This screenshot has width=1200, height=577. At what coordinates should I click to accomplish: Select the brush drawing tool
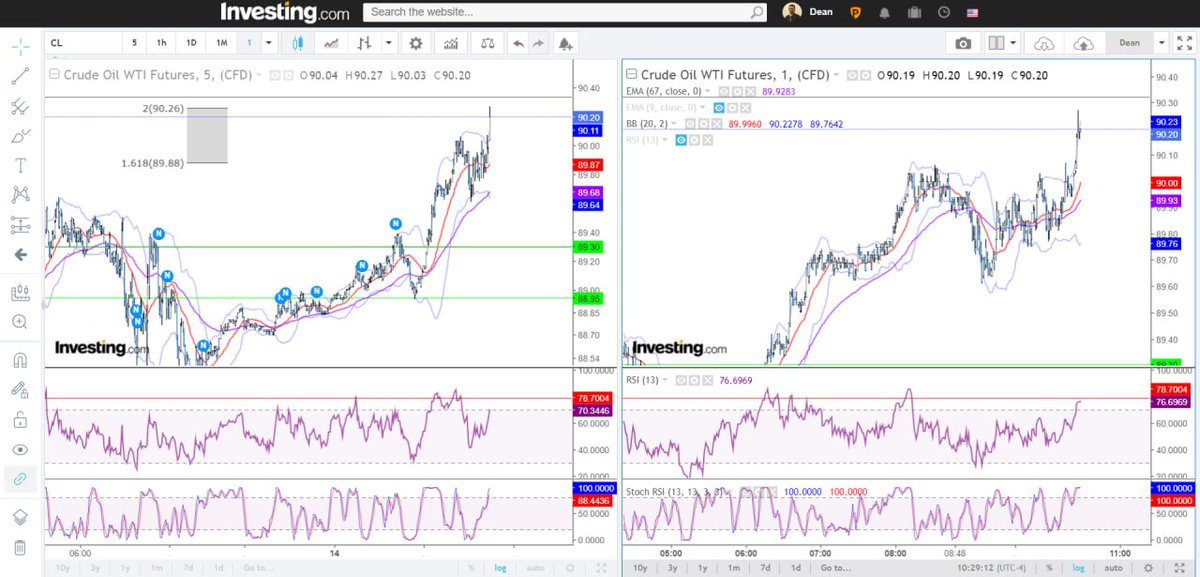[20, 136]
